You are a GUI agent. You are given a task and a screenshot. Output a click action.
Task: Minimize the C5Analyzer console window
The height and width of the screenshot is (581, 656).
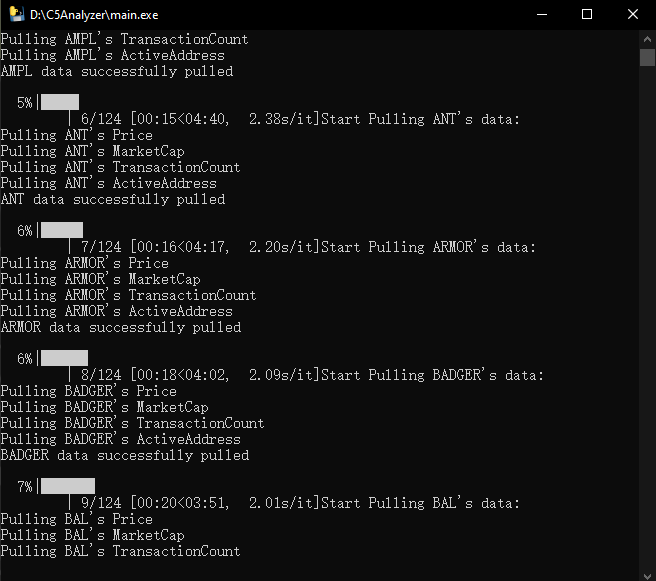(542, 14)
